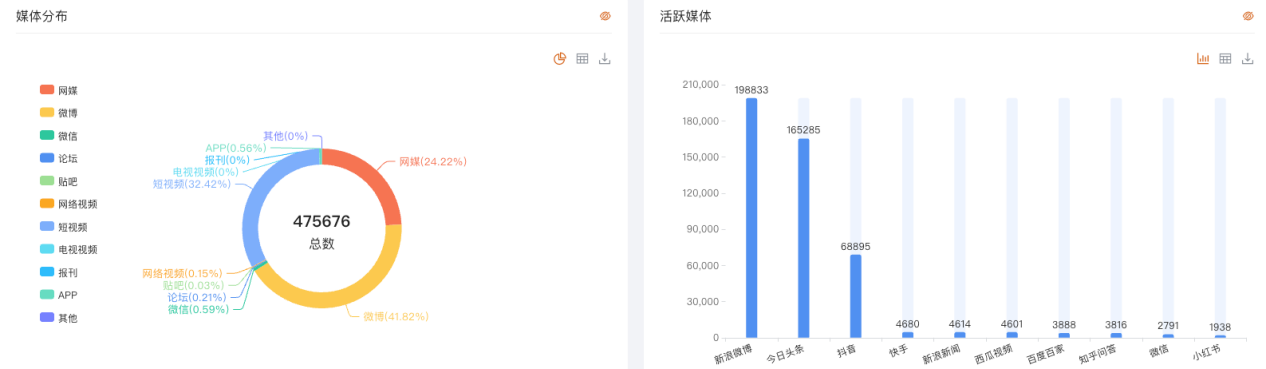1266x369 pixels.
Task: Click the 抖音 bar
Action: pyautogui.click(x=855, y=296)
